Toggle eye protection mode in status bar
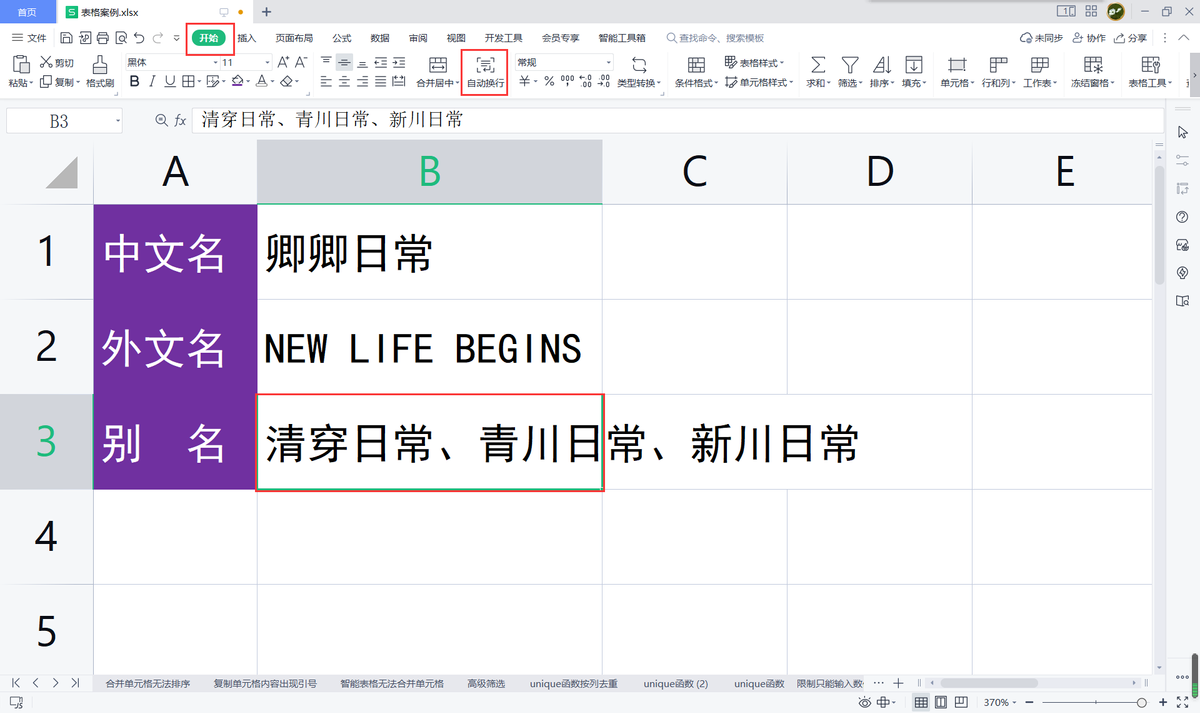 tap(864, 702)
